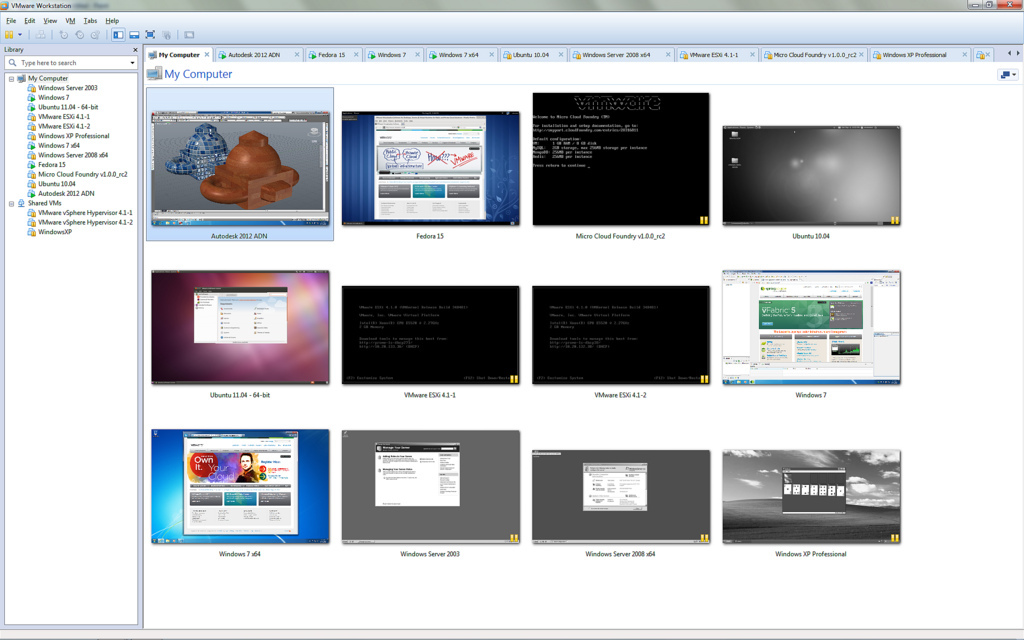This screenshot has width=1024, height=640.
Task: Open the VM menu
Action: click(x=70, y=20)
